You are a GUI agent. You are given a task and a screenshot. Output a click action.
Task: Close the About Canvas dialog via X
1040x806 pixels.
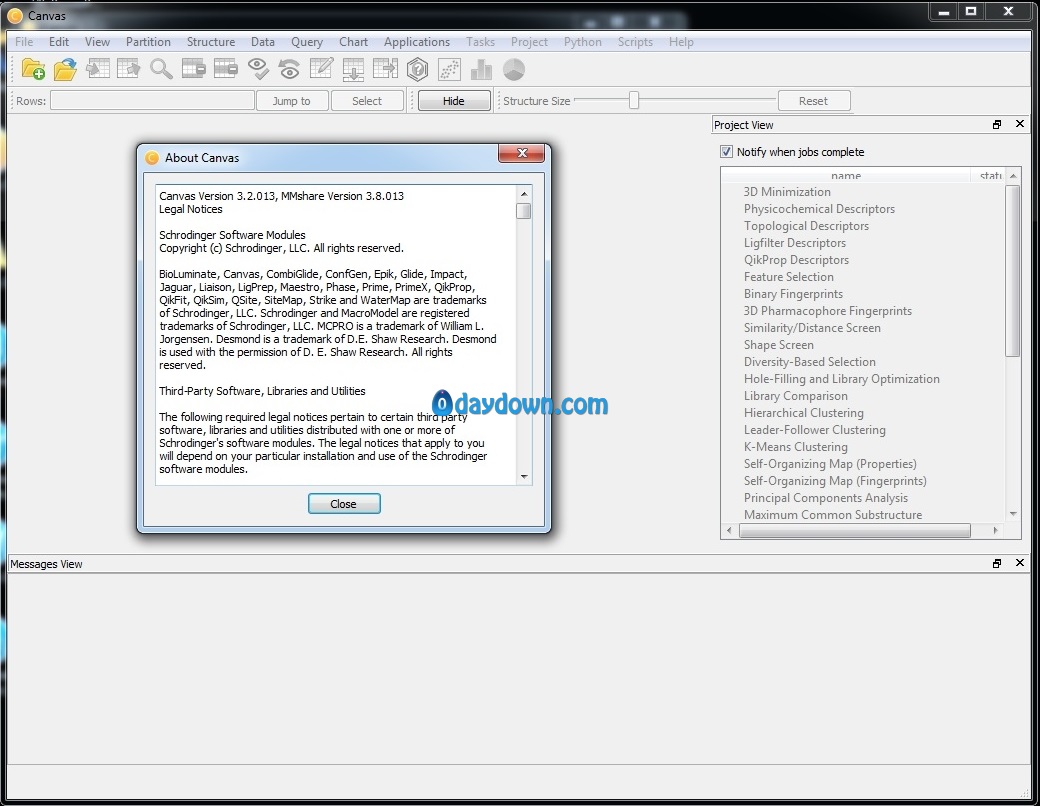[x=521, y=153]
